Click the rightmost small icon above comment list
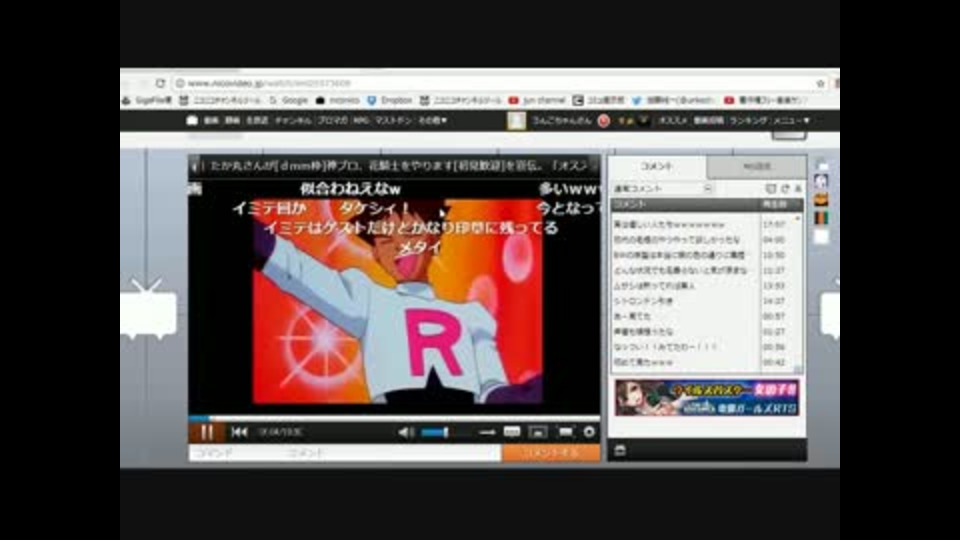The height and width of the screenshot is (540, 960). click(x=798, y=189)
